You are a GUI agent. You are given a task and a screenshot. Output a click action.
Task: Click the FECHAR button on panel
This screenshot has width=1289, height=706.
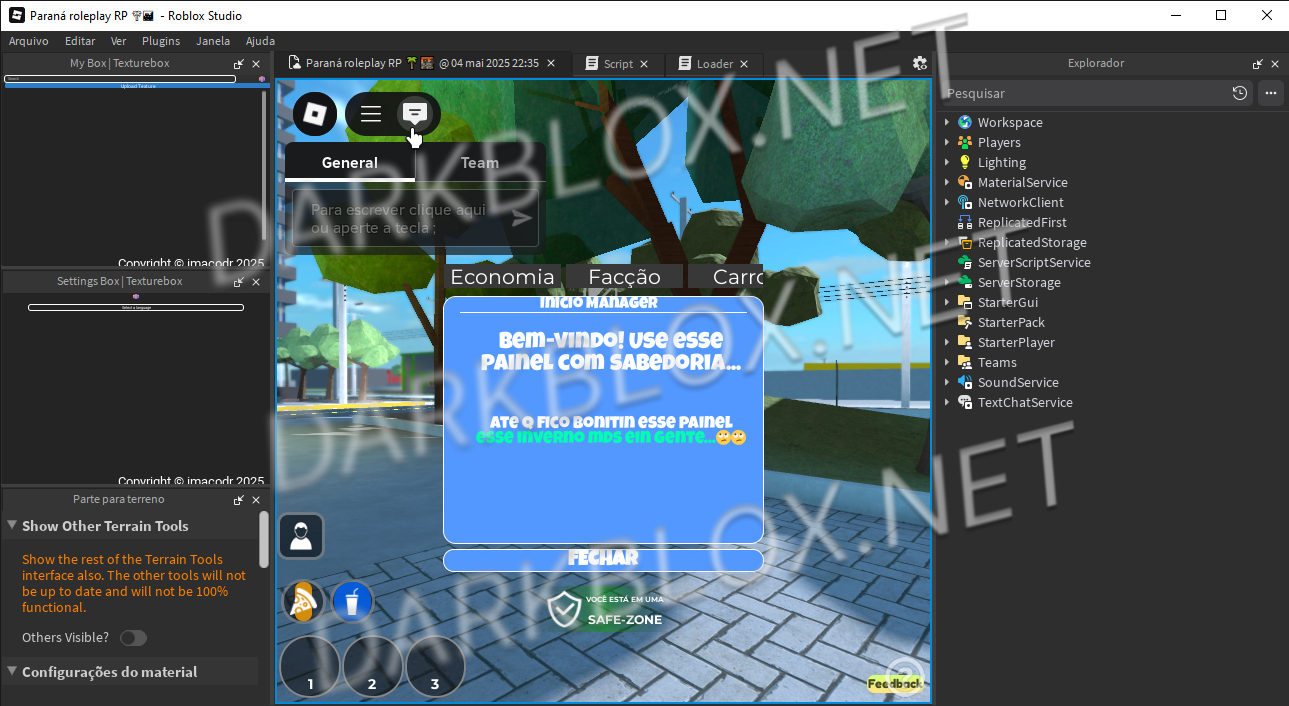point(603,559)
